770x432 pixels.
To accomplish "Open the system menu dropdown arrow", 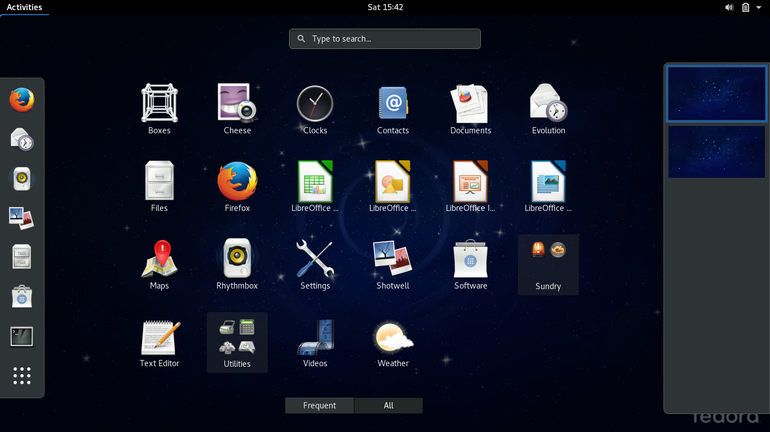I will 759,7.
